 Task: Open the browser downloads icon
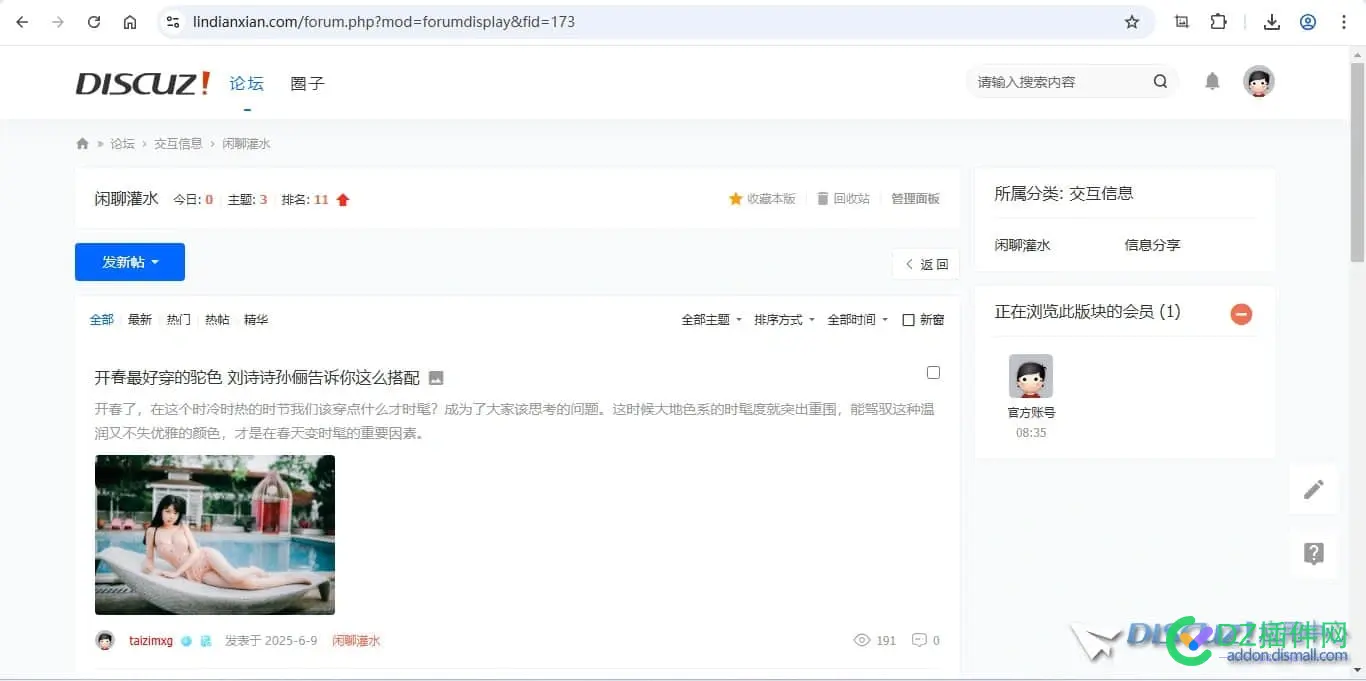click(x=1272, y=22)
